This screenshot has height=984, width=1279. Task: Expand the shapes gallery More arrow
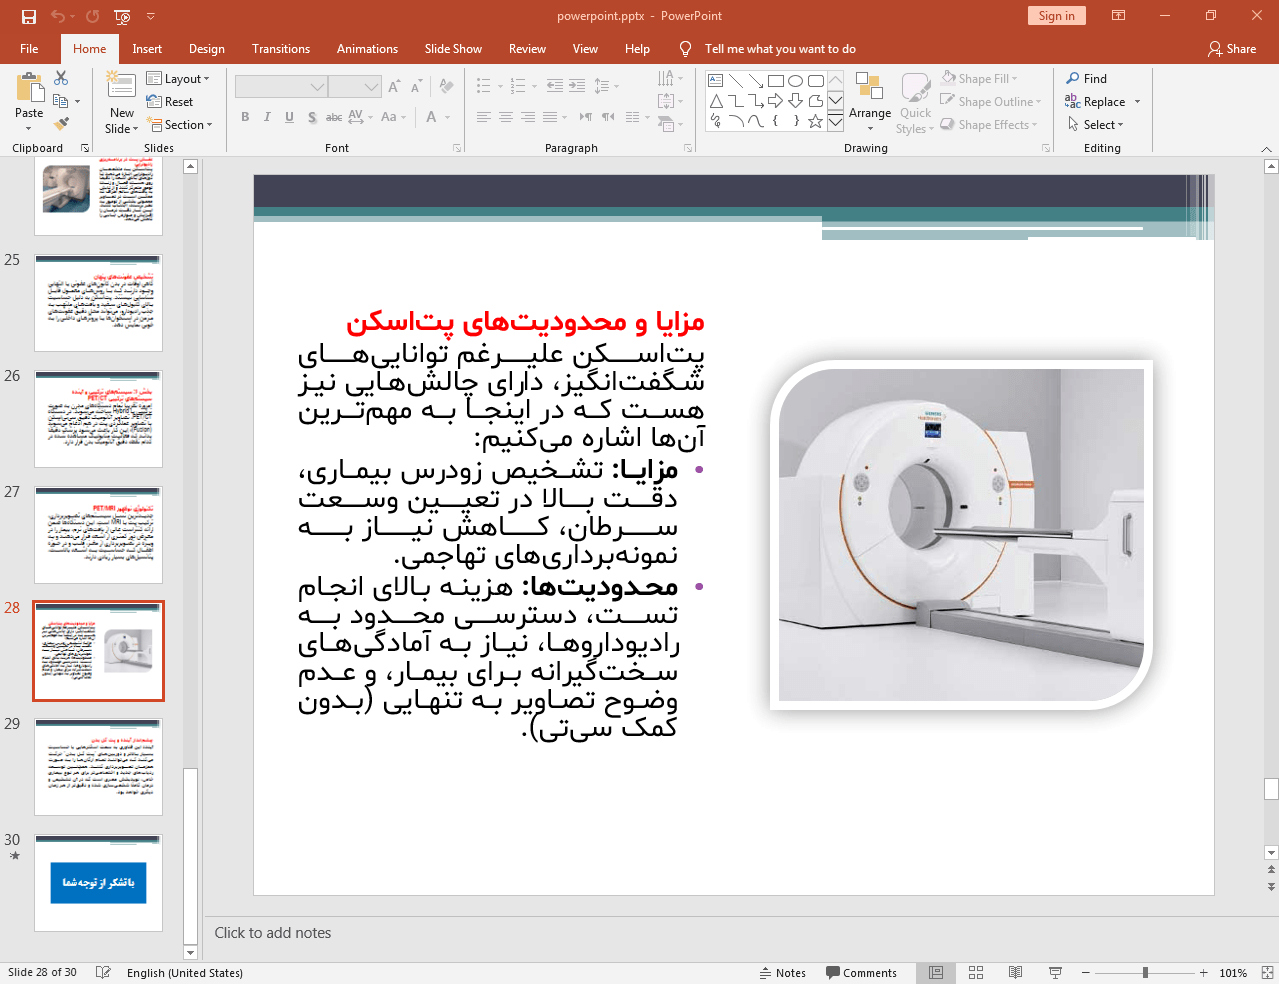tap(835, 122)
